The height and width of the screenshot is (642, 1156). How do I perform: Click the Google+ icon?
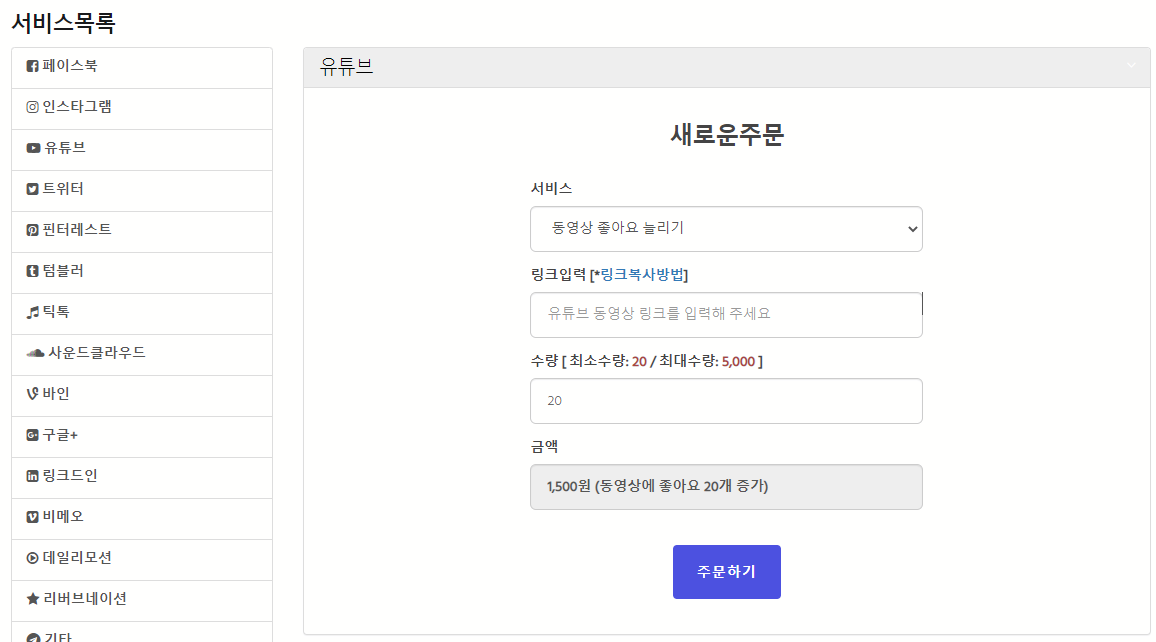32,435
